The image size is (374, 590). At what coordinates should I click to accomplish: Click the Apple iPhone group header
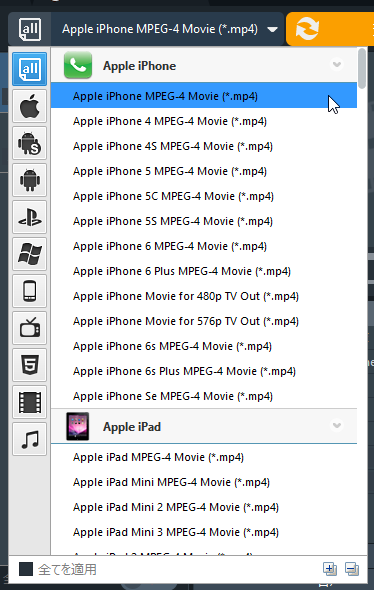[204, 65]
